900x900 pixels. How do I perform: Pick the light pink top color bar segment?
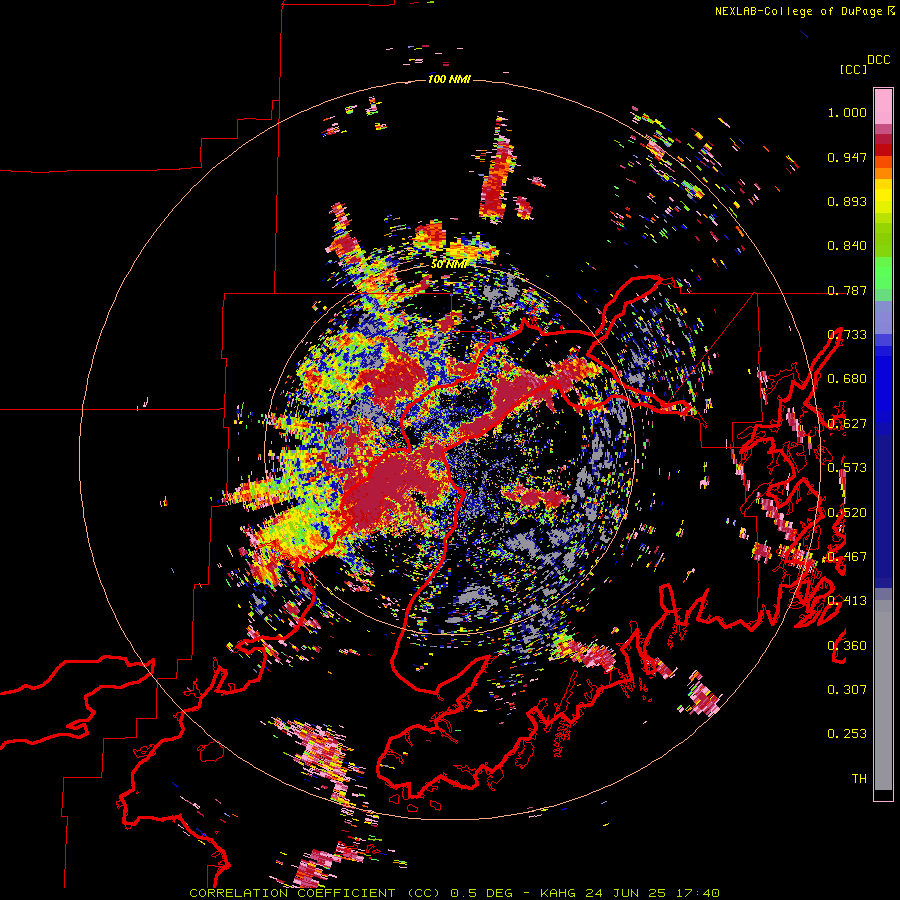click(x=883, y=106)
